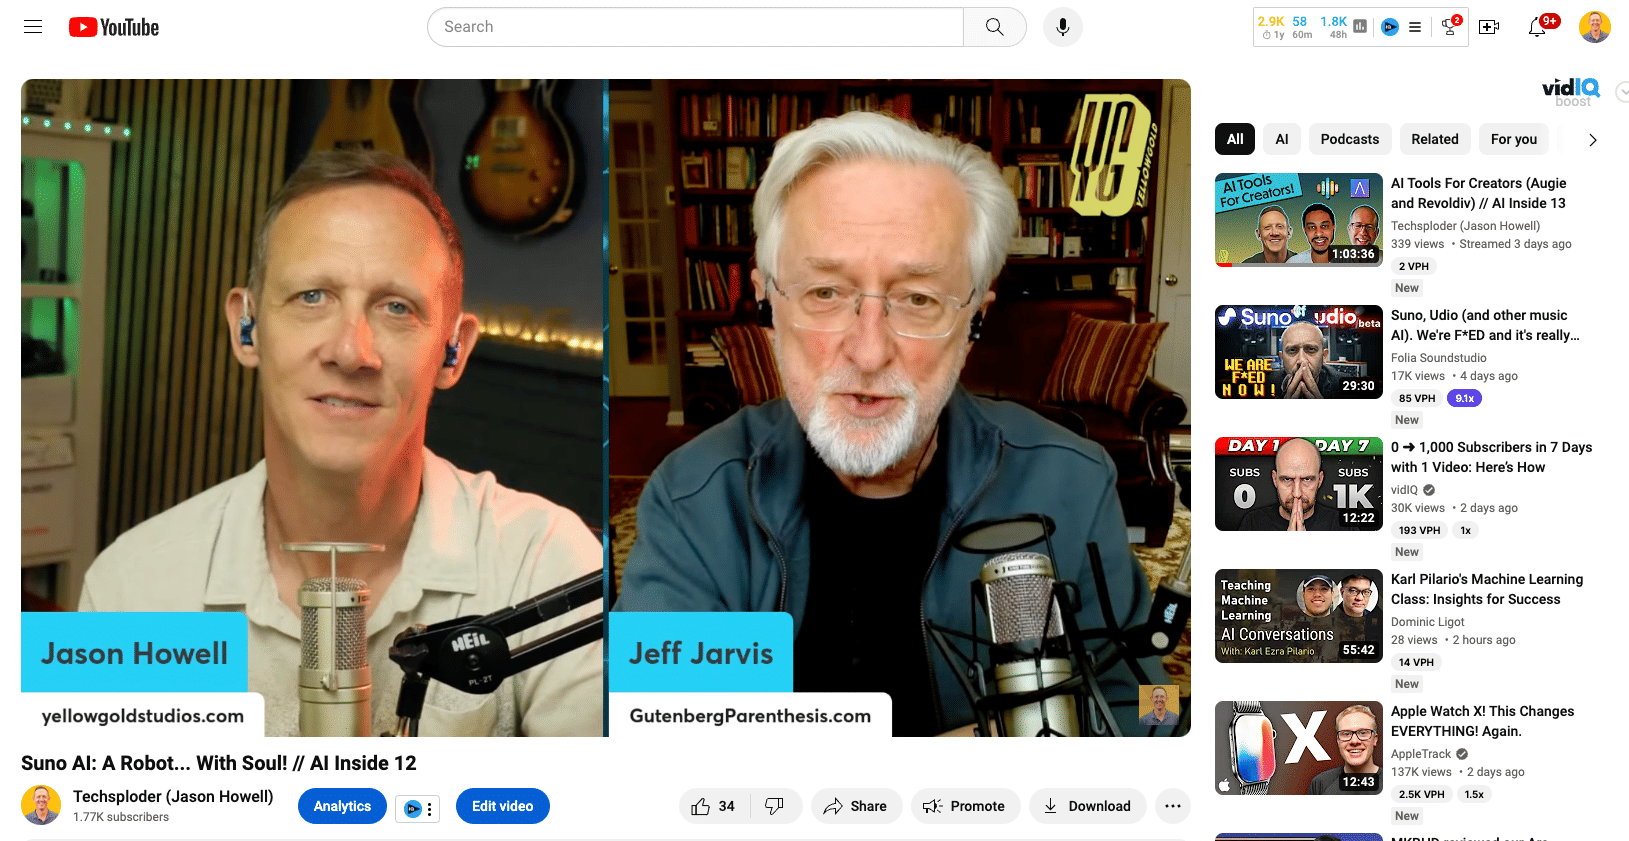This screenshot has width=1629, height=841.
Task: Expand the vidIQ boost panel chevron
Action: (1622, 92)
